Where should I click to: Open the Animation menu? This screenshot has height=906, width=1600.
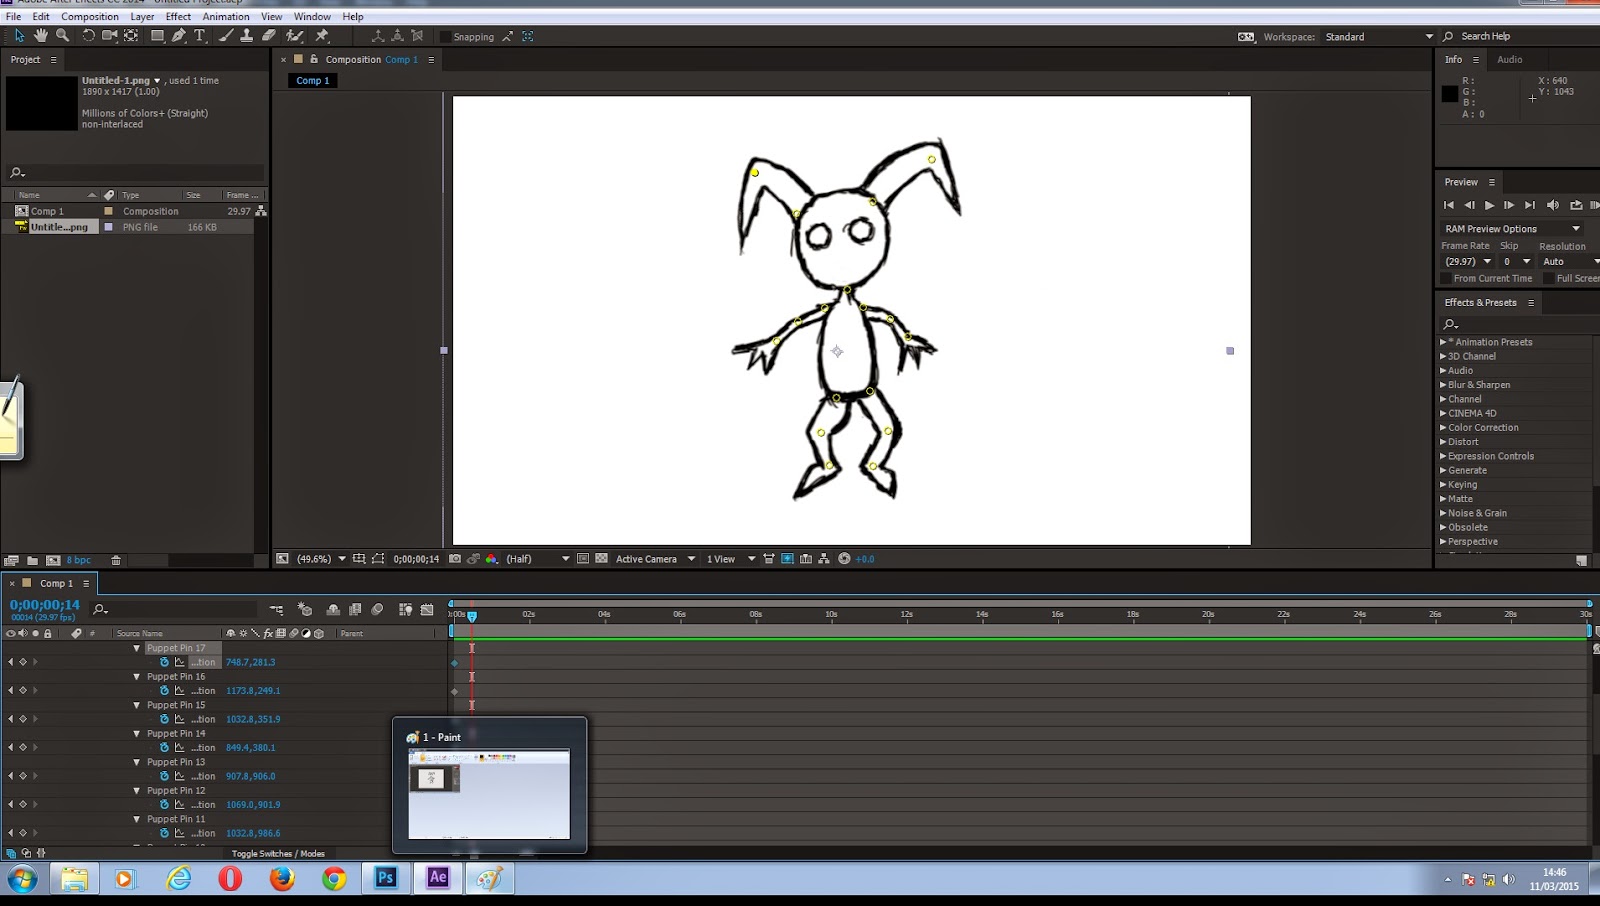point(226,16)
